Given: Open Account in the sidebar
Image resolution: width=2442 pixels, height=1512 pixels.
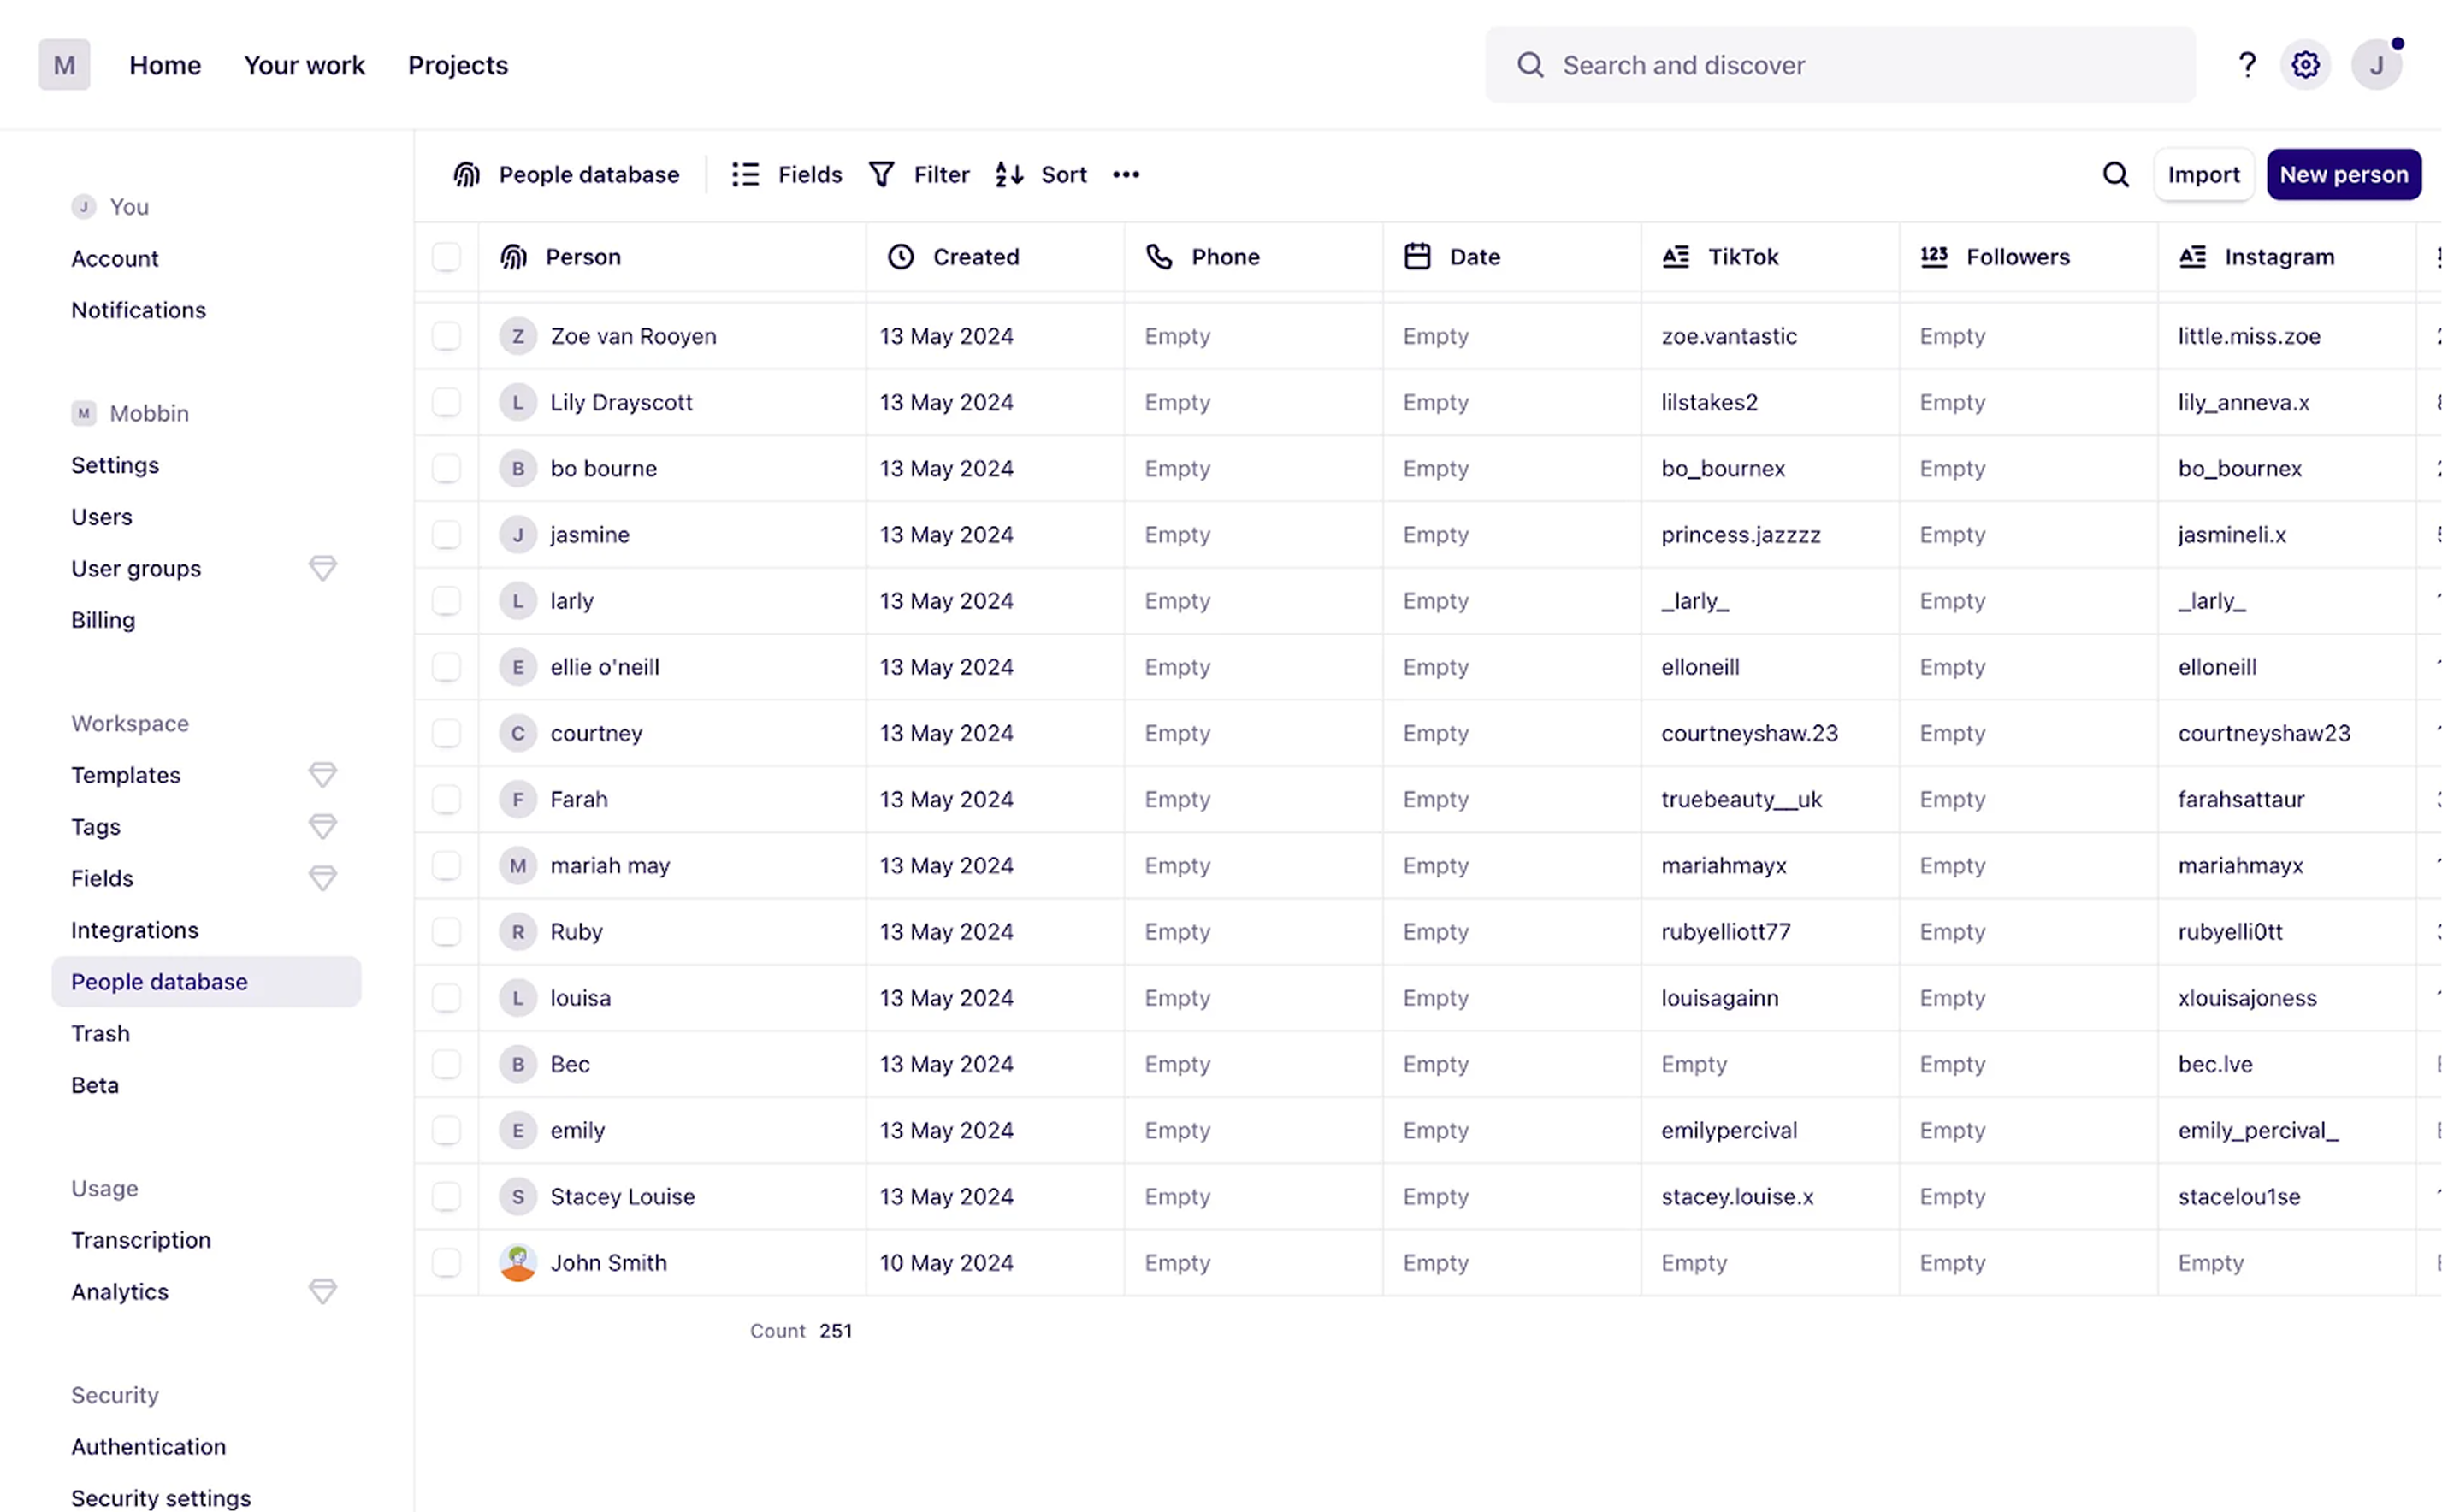Looking at the screenshot, I should click(115, 259).
